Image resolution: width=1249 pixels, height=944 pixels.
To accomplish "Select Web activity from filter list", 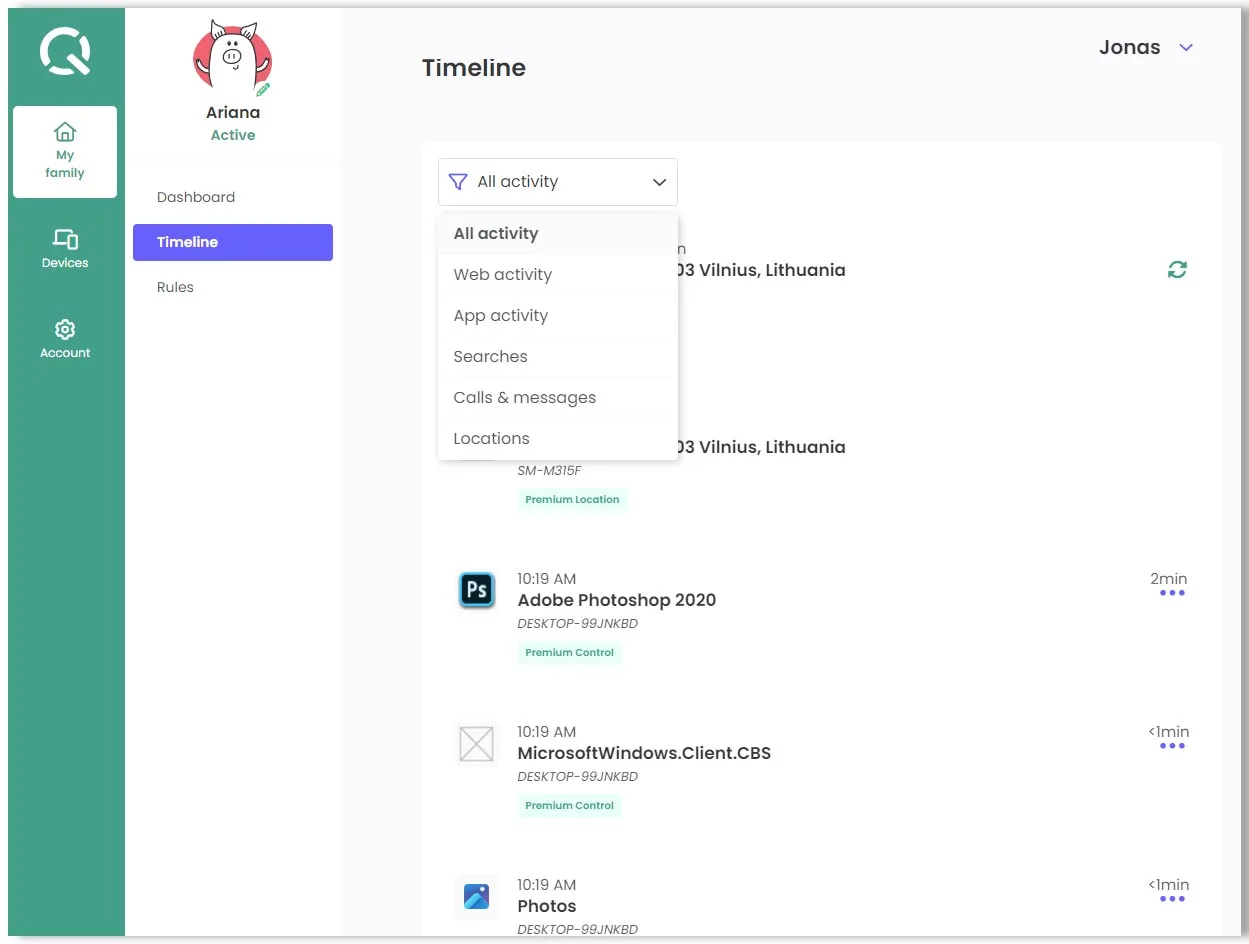I will click(502, 275).
